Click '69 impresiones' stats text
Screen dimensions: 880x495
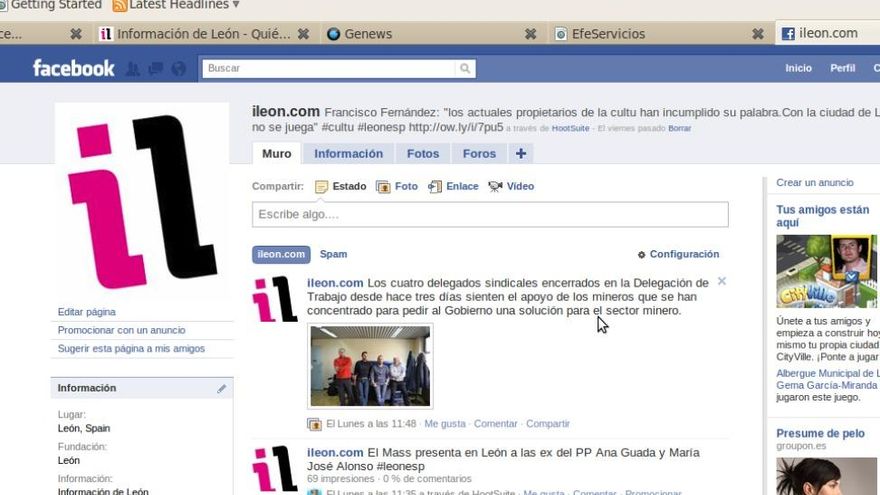[x=340, y=479]
